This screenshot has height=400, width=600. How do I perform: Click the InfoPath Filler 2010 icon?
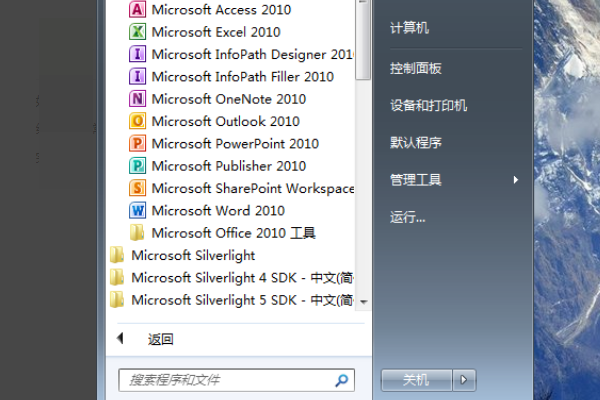click(137, 76)
